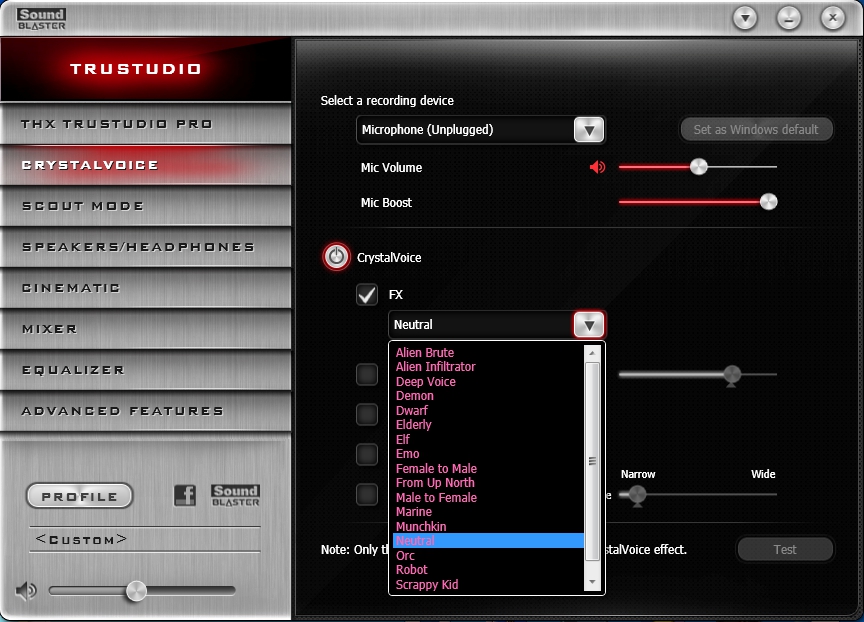Uncheck the FX checkbox
Viewport: 864px width, 622px height.
367,295
